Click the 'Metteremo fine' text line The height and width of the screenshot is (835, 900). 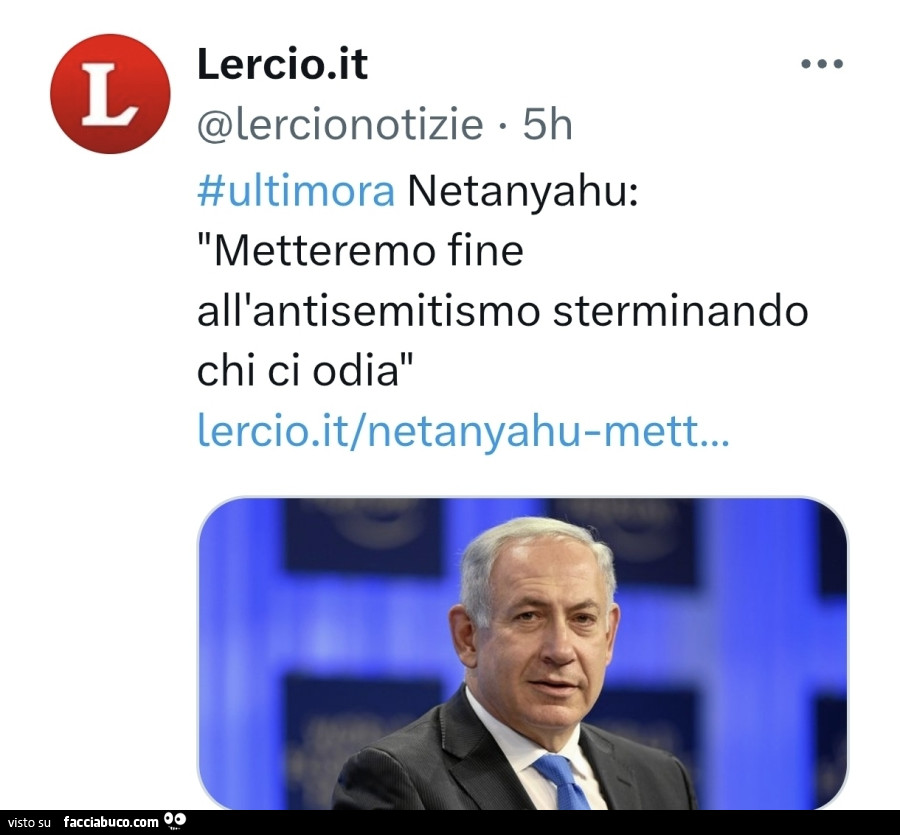[360, 251]
